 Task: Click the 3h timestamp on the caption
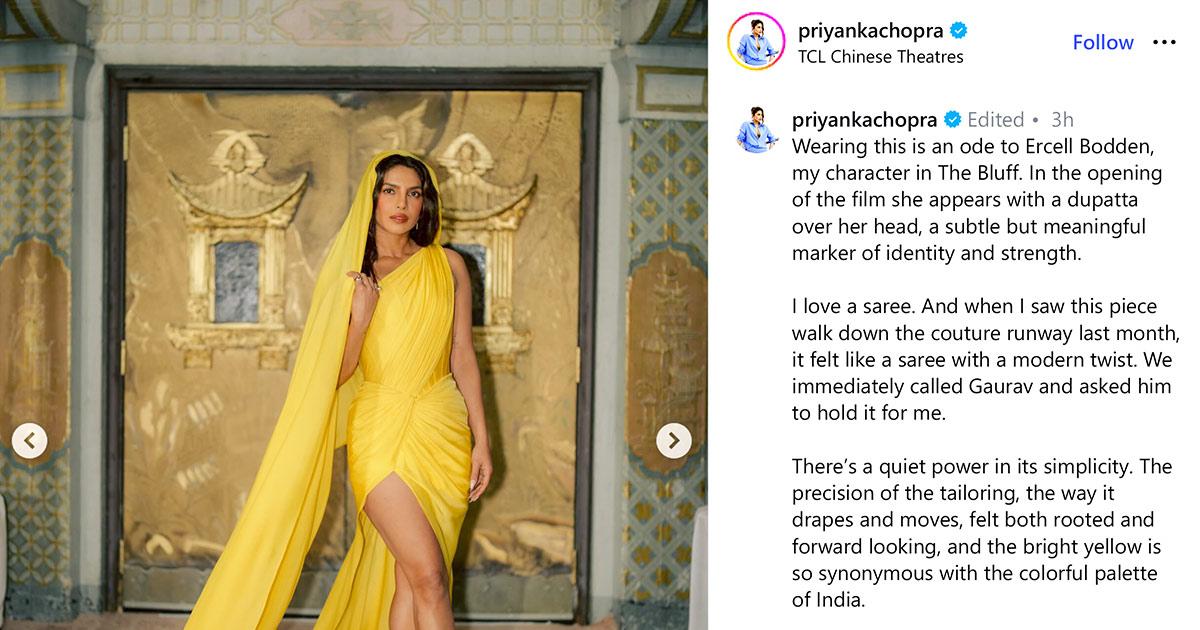pos(1062,120)
